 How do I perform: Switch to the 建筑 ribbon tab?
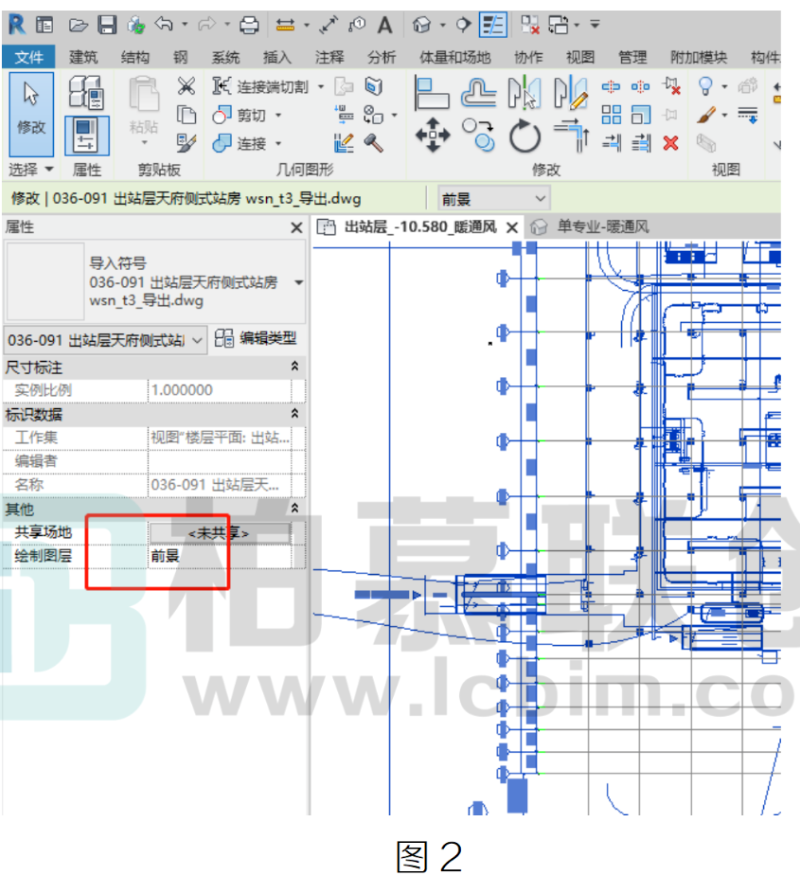[84, 57]
